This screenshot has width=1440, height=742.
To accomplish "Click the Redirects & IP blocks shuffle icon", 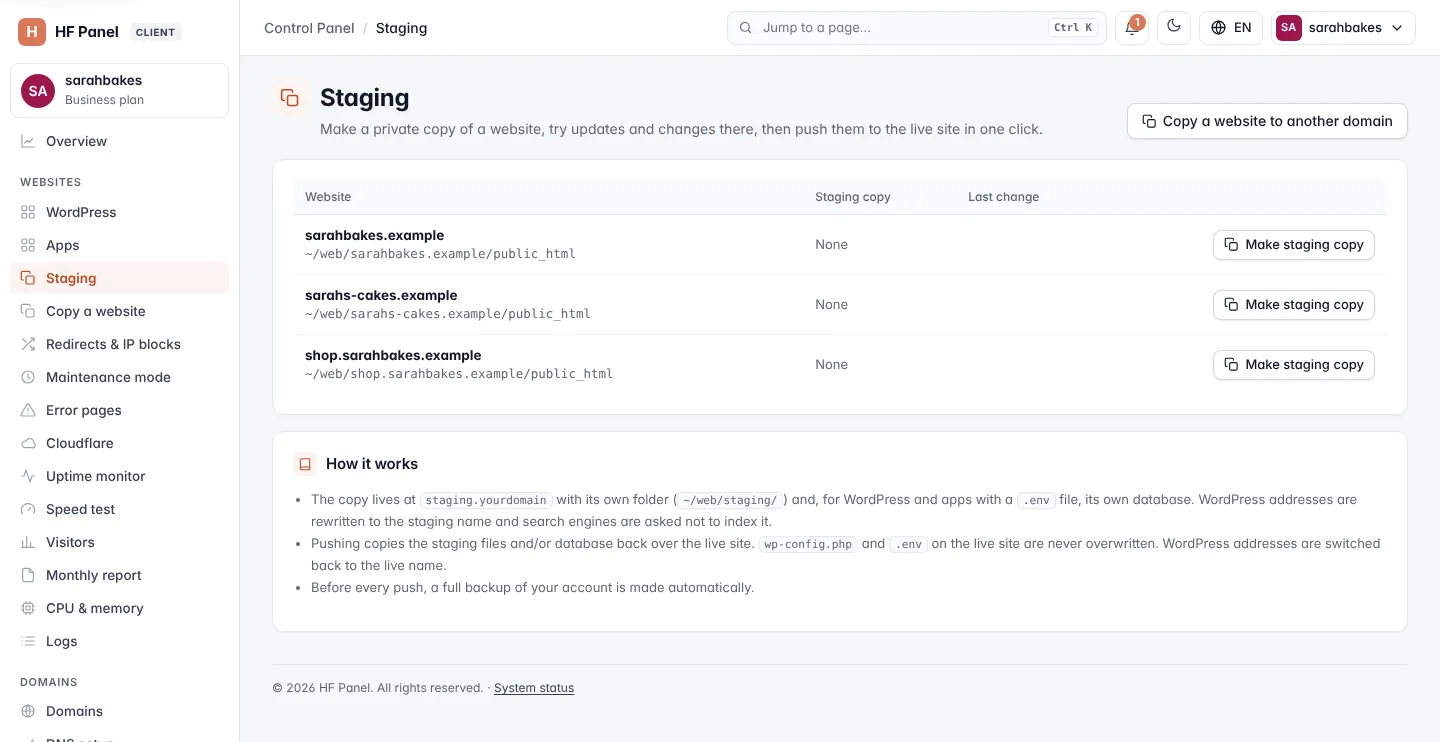I will click(x=28, y=344).
